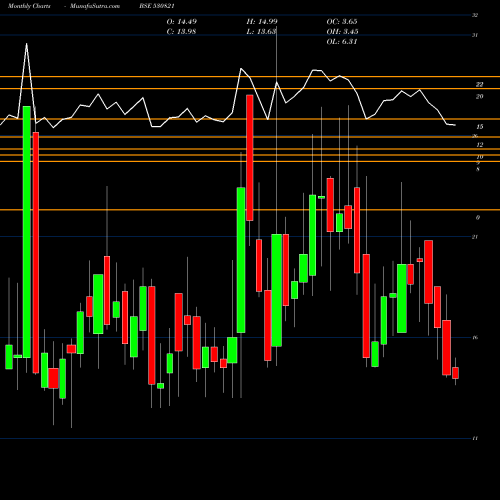Click the tallest green candle near the left
The width and height of the screenshot is (500, 500).
(x=27, y=232)
